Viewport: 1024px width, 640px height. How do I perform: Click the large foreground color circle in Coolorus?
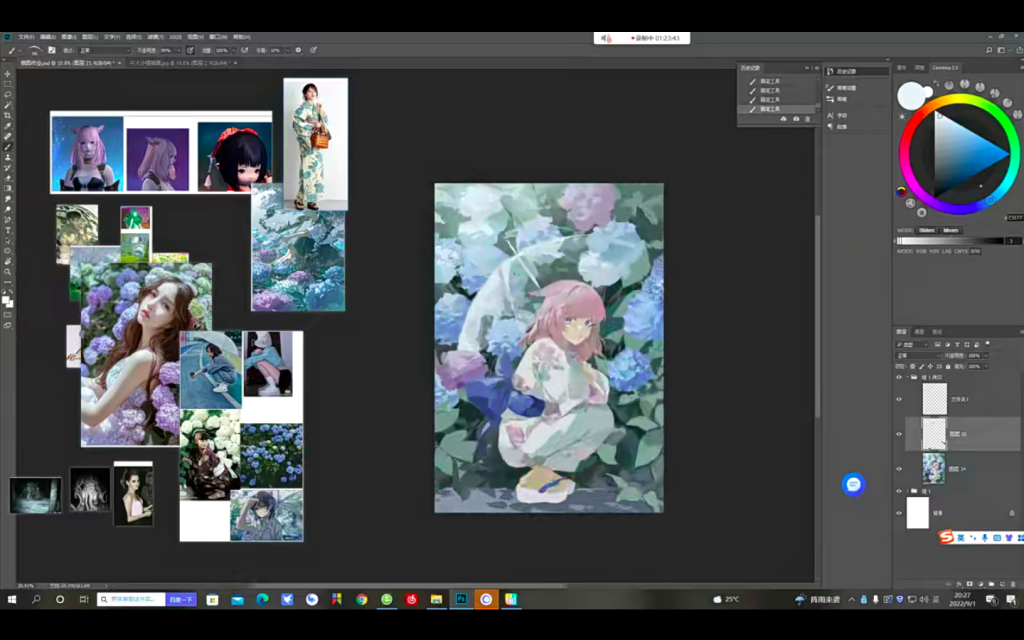pyautogui.click(x=911, y=96)
